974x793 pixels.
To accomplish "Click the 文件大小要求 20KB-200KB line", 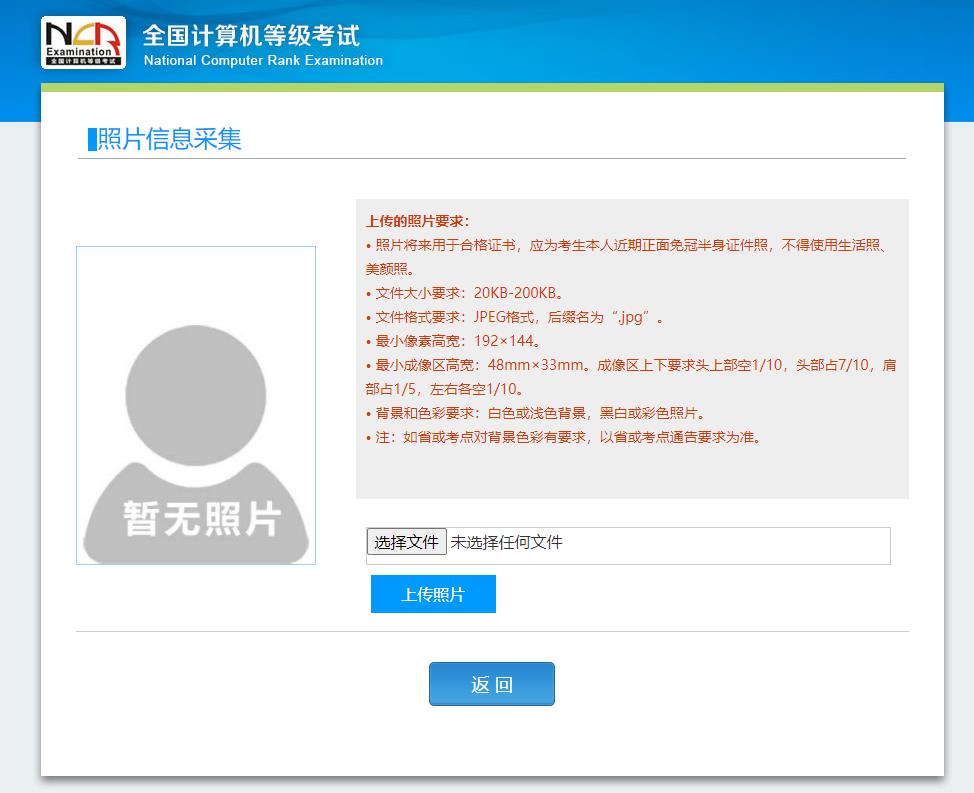I will (x=465, y=293).
